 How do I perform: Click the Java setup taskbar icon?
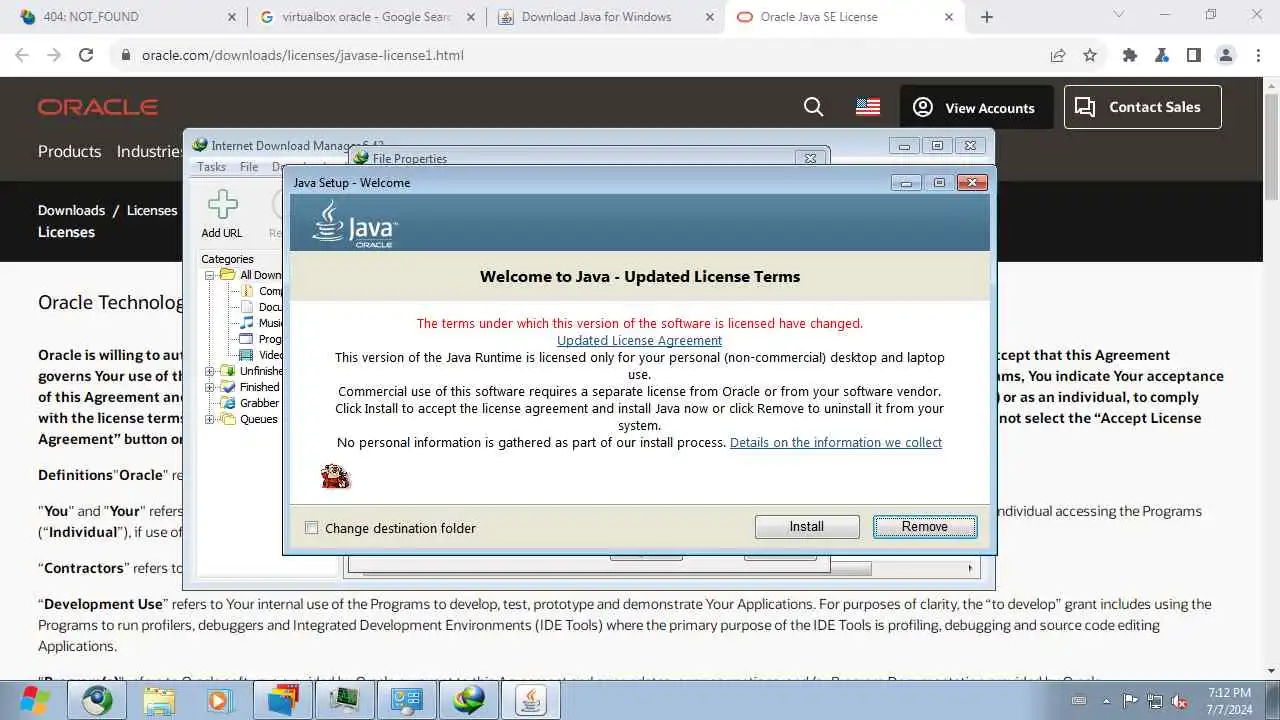point(531,700)
